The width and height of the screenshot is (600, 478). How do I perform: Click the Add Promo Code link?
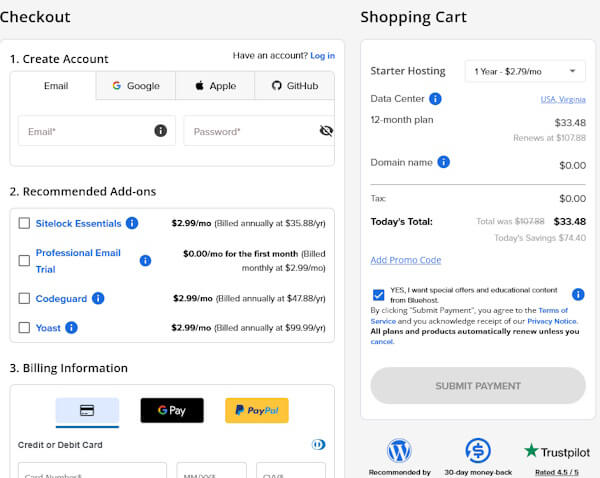pos(405,260)
